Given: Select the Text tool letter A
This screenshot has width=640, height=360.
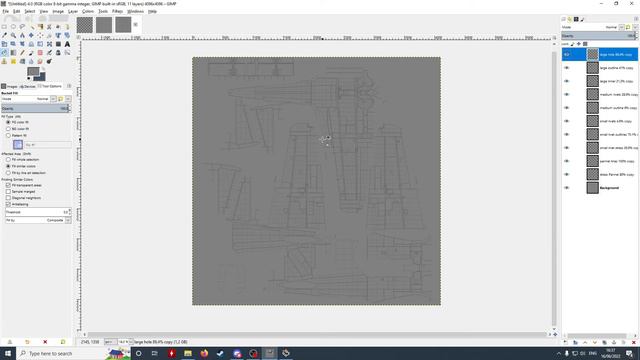Looking at the screenshot, I should pyautogui.click(x=67, y=44).
